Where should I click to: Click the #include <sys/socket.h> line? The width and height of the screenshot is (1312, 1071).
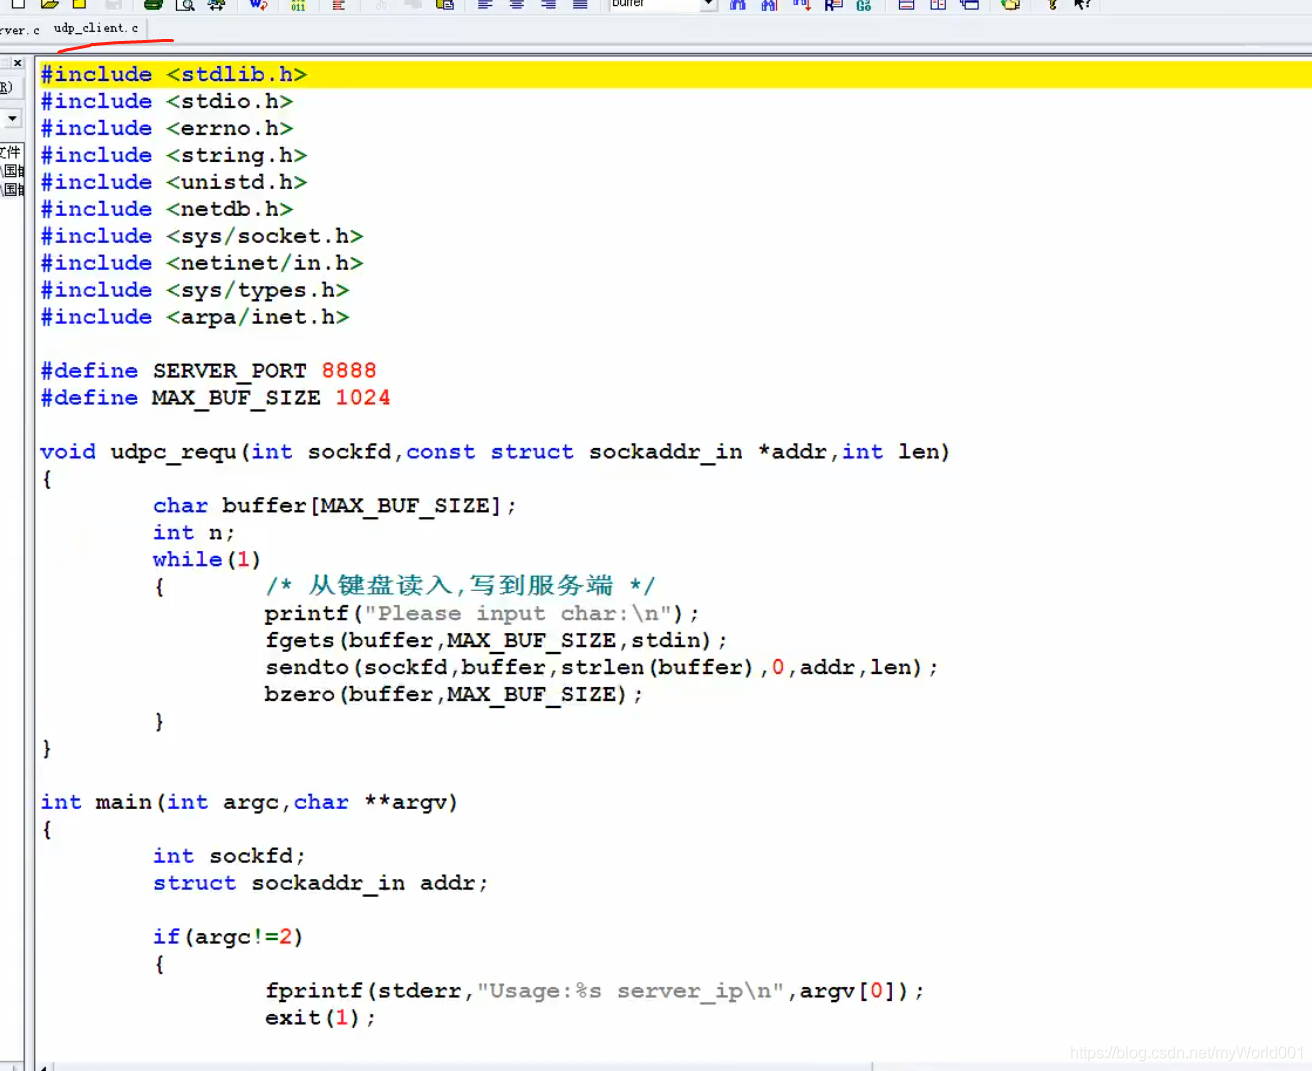202,236
